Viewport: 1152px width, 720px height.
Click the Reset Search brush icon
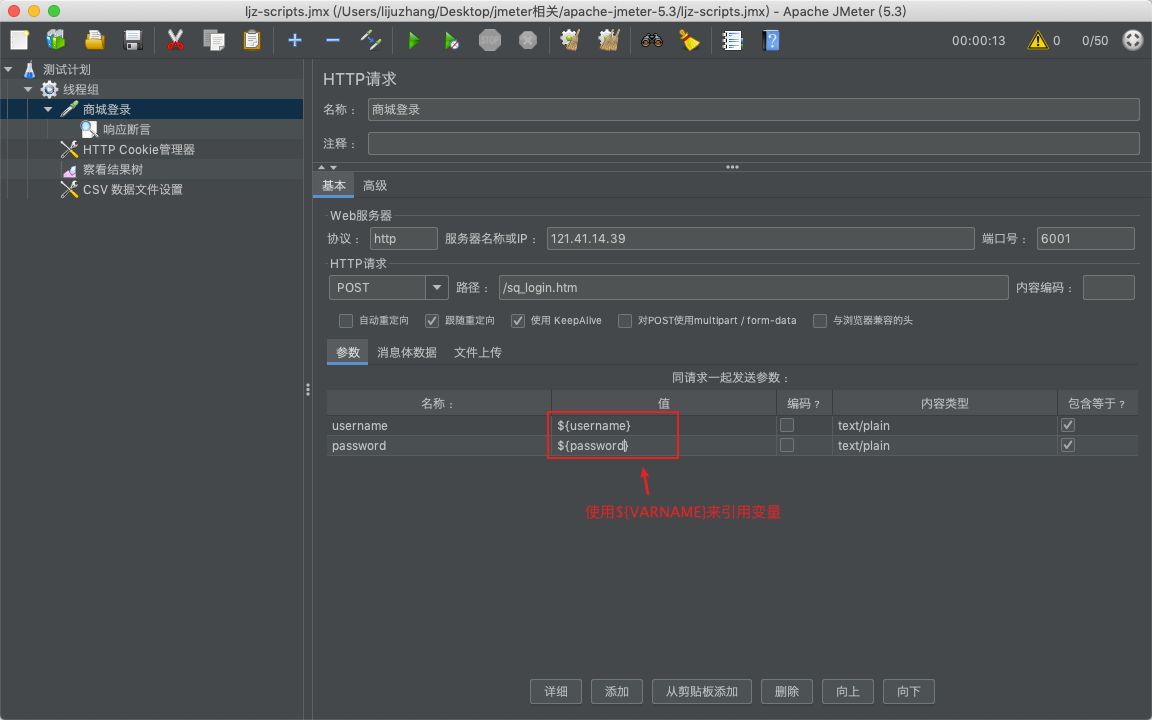point(689,40)
